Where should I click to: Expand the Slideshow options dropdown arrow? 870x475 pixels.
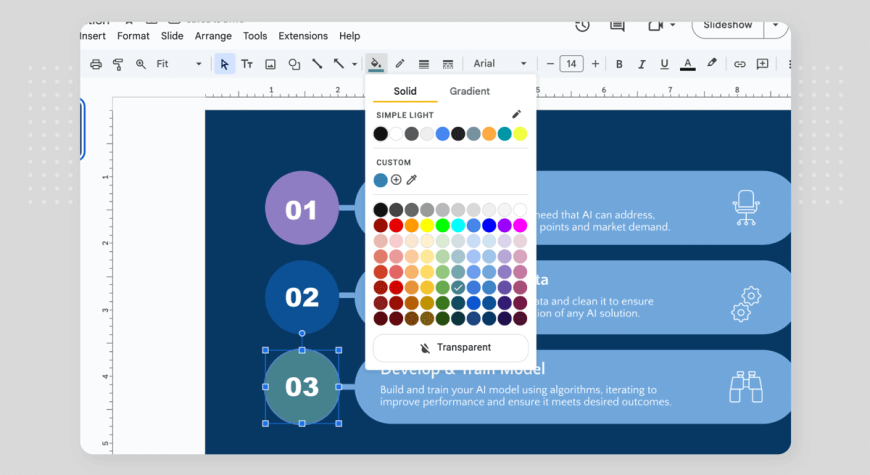tap(776, 26)
